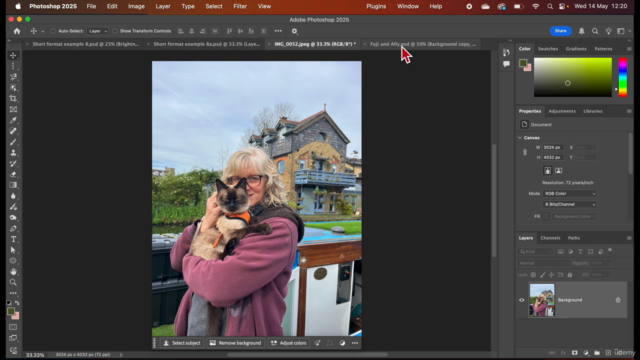The width and height of the screenshot is (640, 360).
Task: Switch to Fuji and Ally.psd document tab
Action: click(x=422, y=44)
